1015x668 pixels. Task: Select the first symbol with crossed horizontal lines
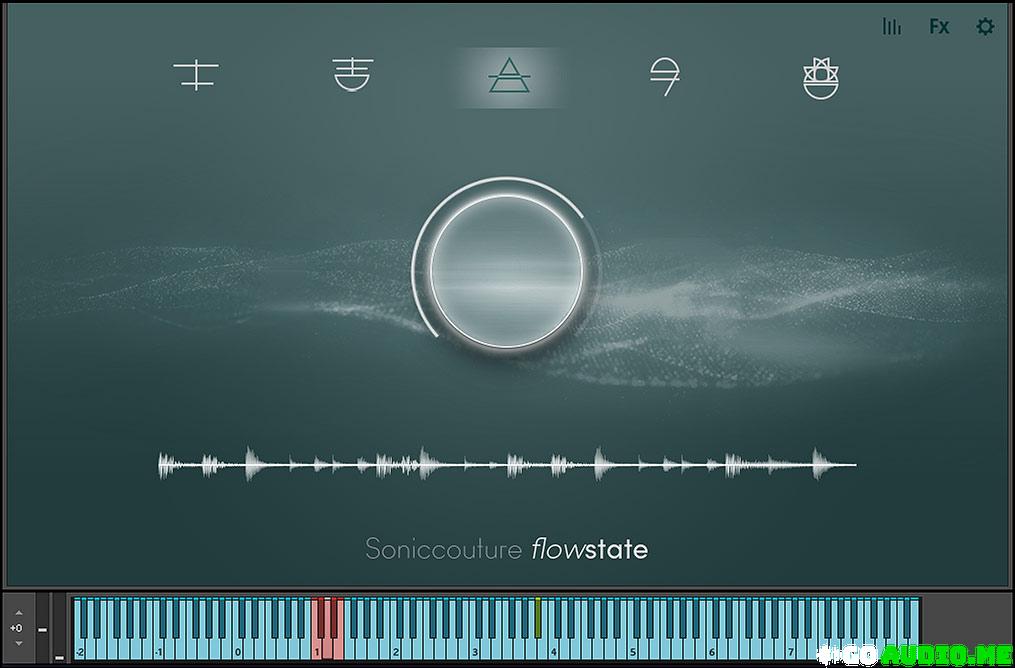pyautogui.click(x=195, y=76)
